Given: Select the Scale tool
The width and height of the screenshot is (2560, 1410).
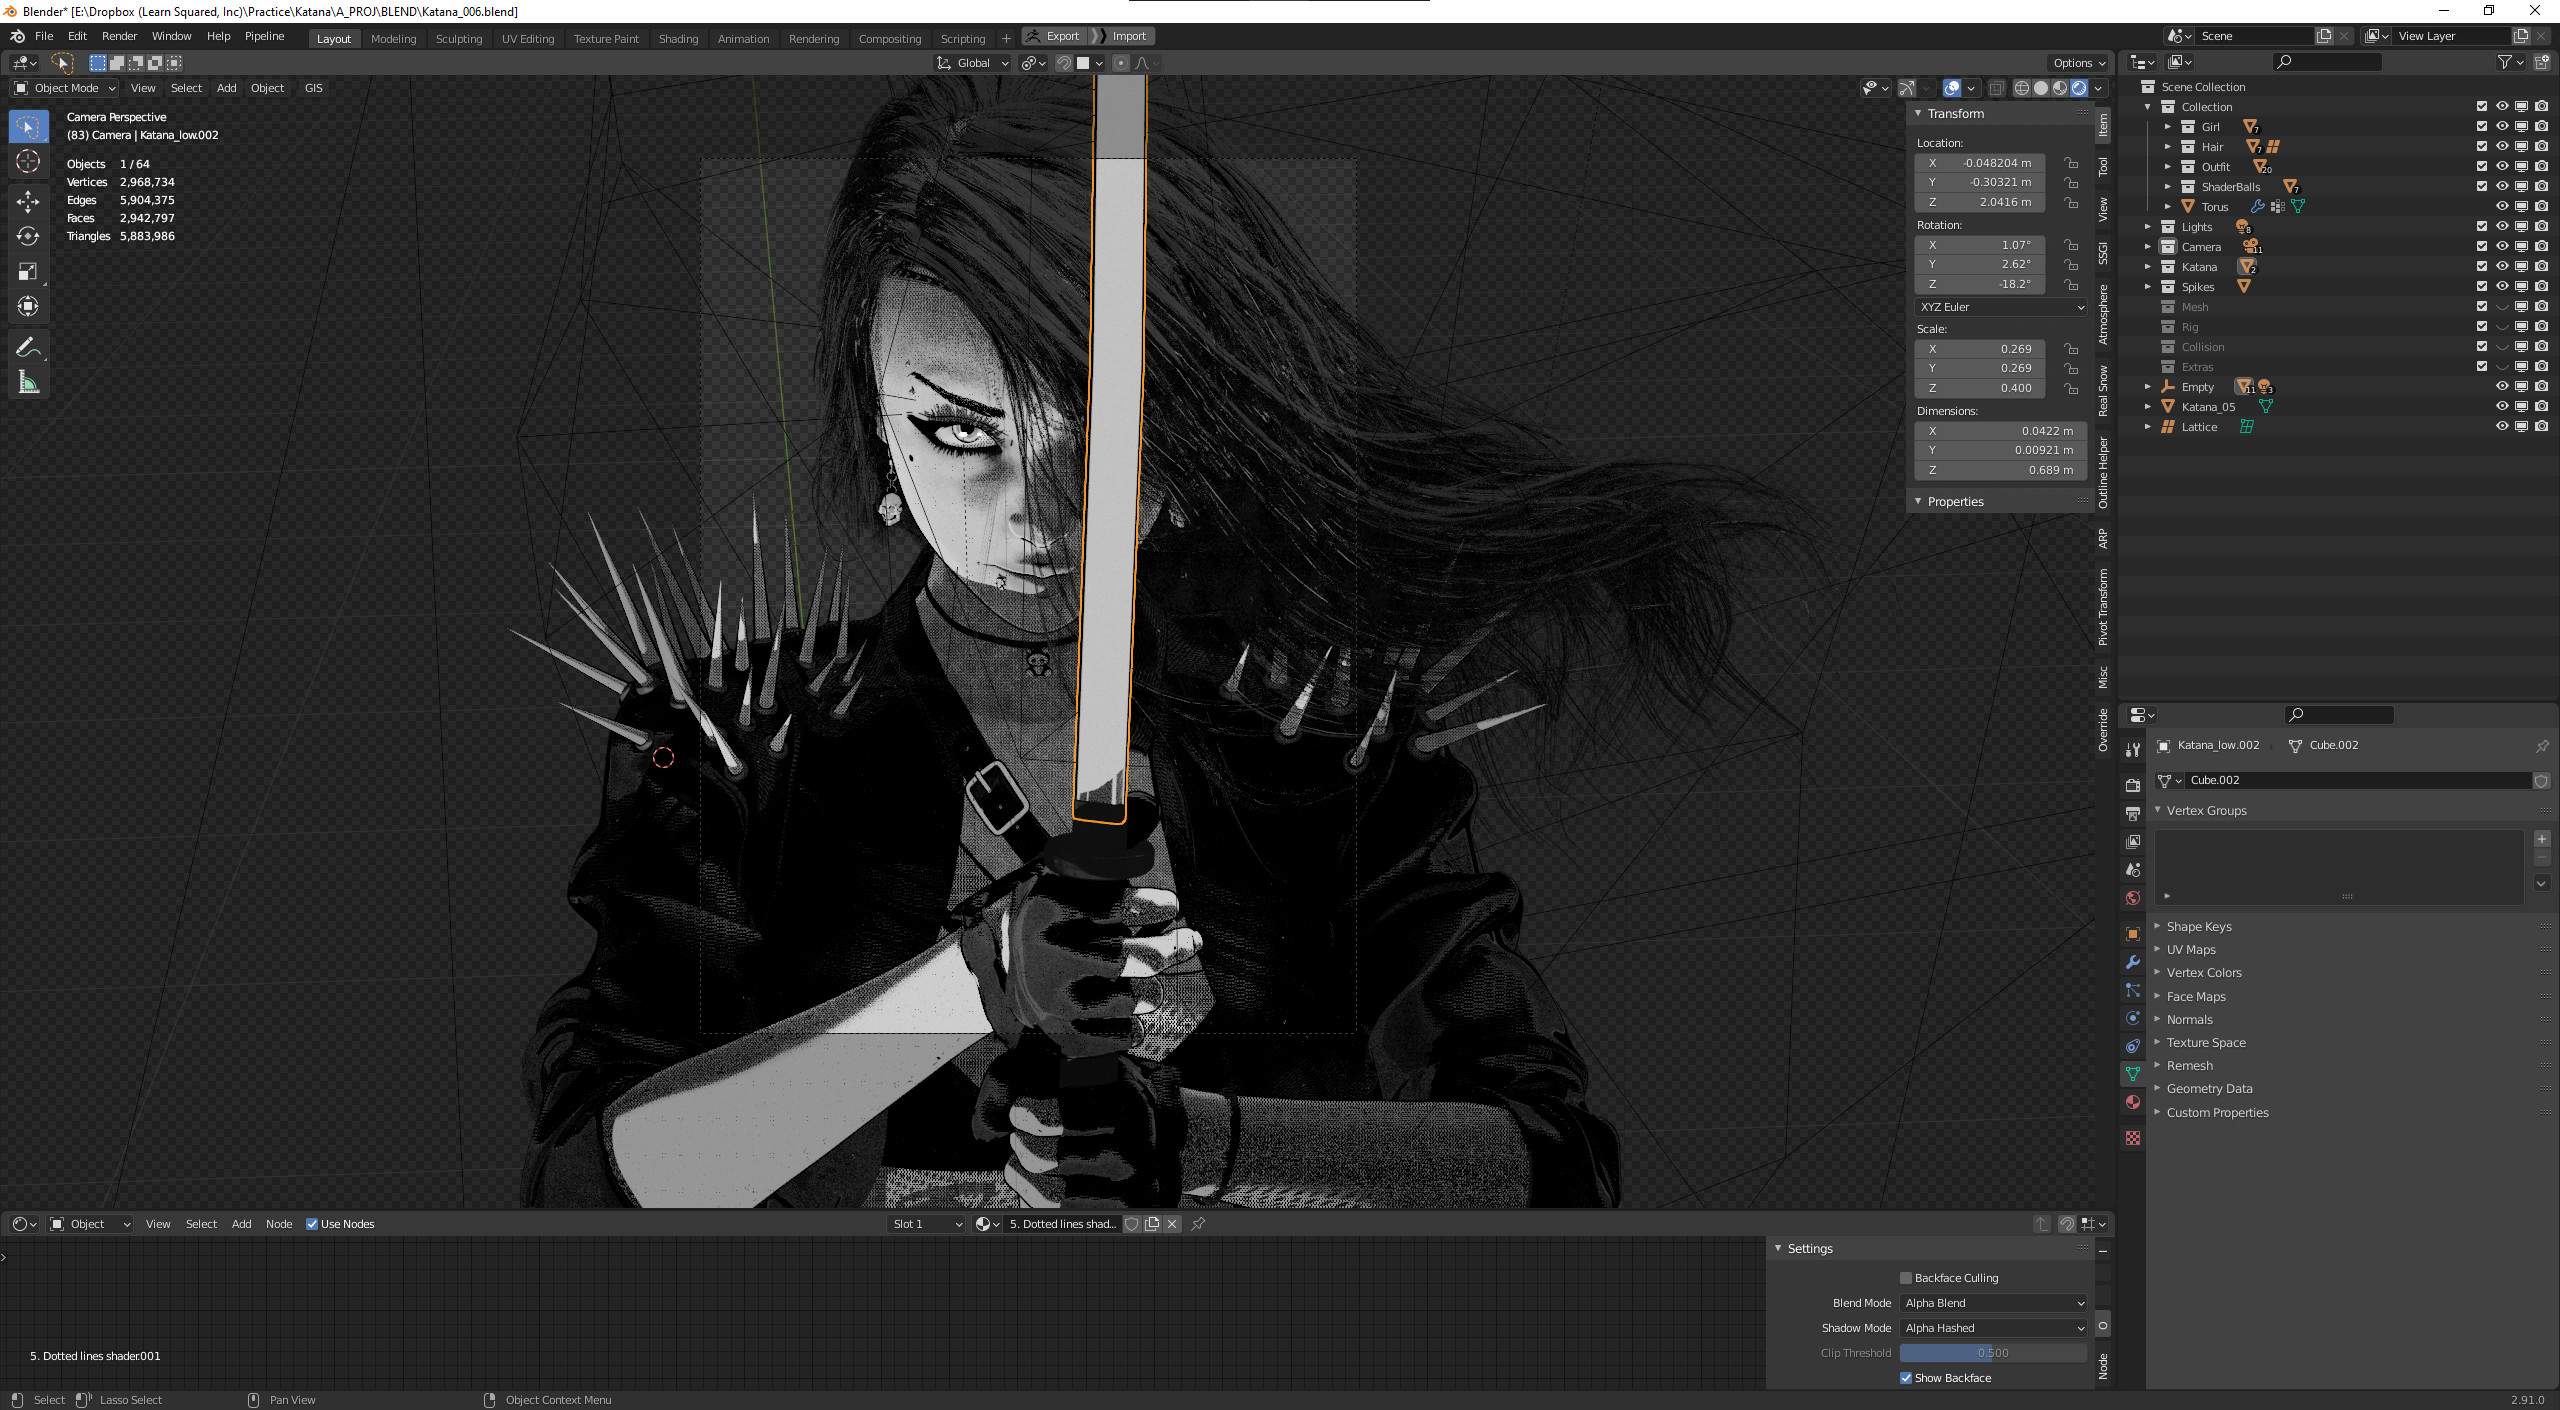Looking at the screenshot, I should 28,271.
